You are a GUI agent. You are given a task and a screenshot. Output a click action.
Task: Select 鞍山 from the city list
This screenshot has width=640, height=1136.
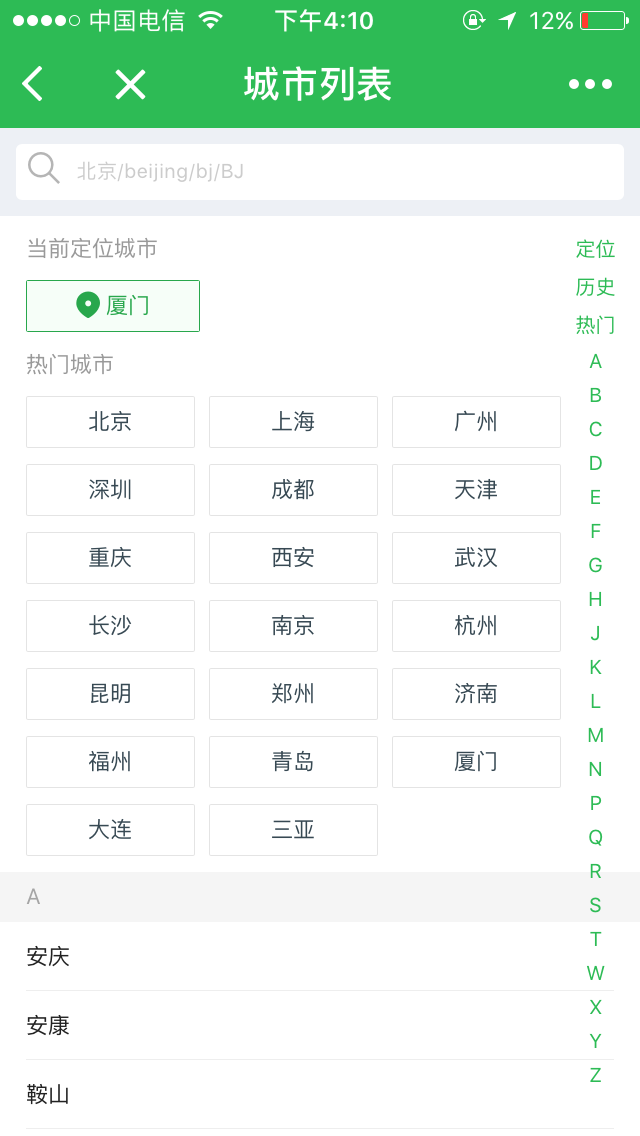click(48, 1095)
